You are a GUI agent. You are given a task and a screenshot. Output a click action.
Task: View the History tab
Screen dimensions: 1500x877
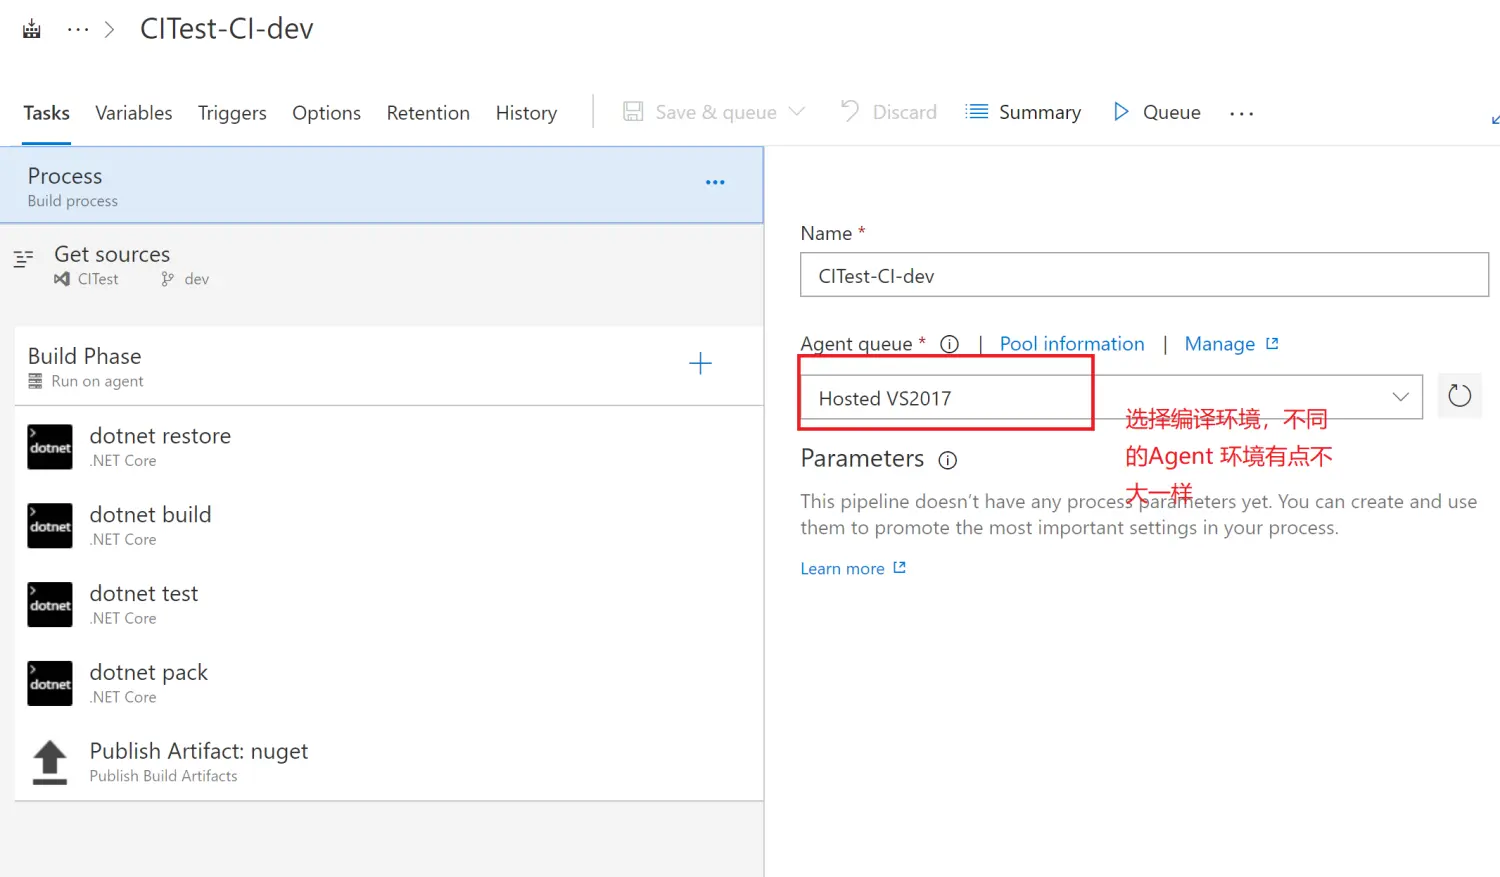[x=526, y=113]
